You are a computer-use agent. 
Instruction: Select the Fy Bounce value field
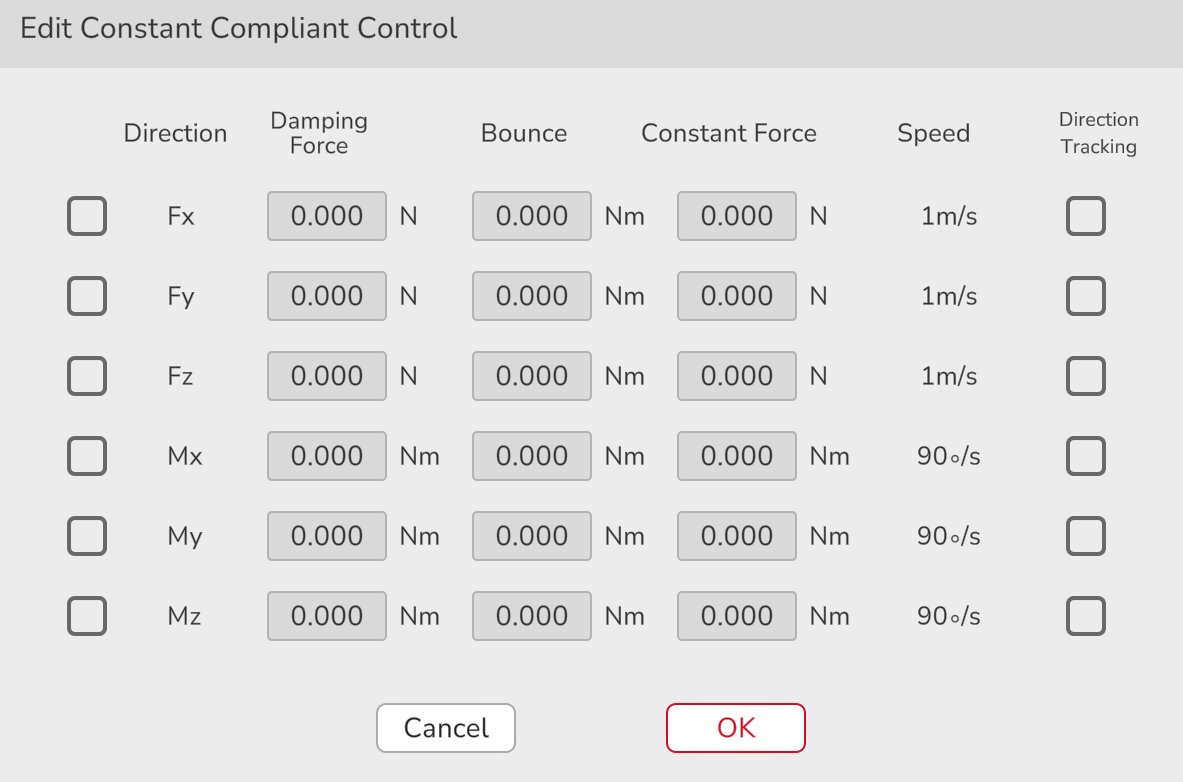(x=532, y=296)
